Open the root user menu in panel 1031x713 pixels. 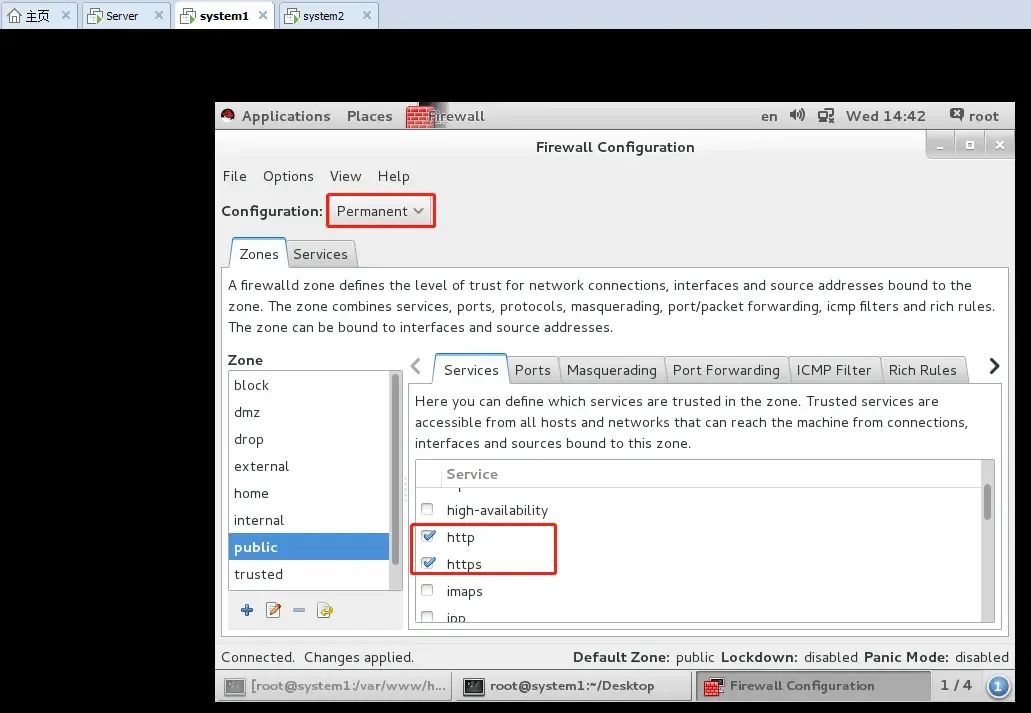pos(974,116)
